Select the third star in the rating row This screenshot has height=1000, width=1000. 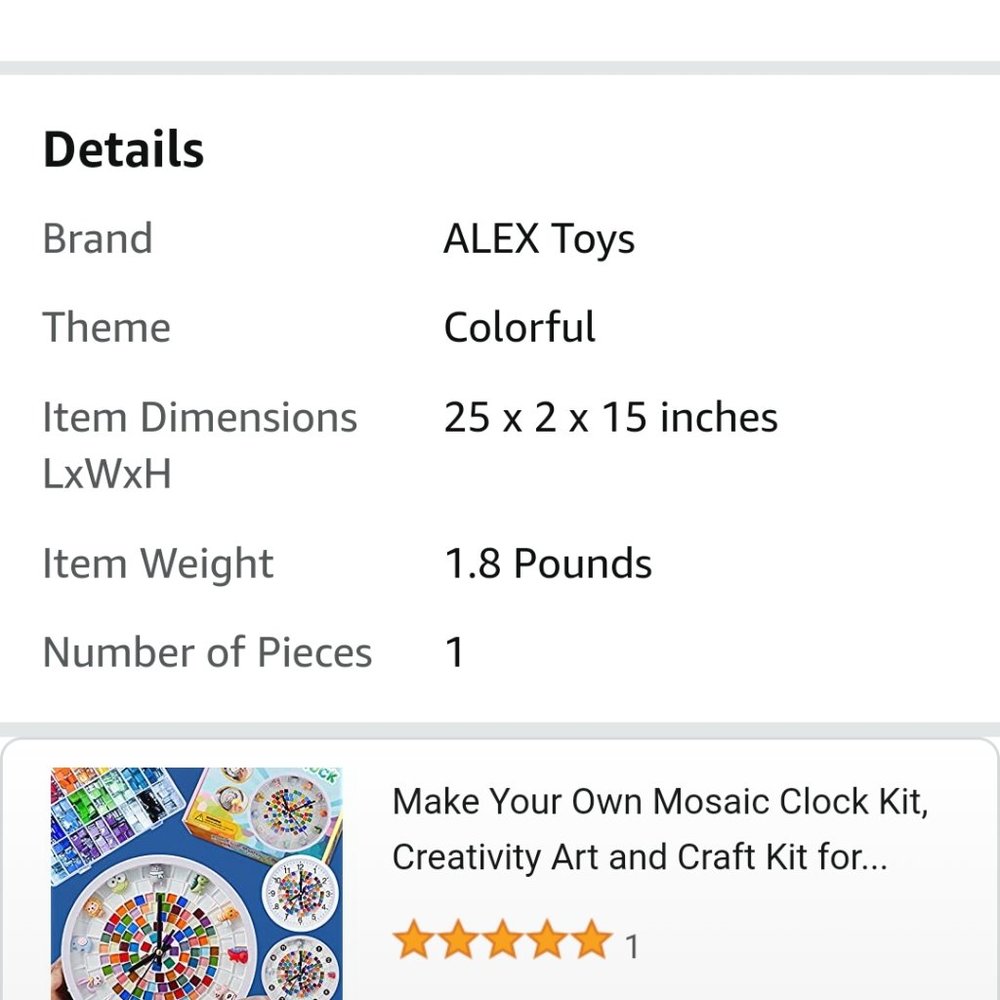[503, 940]
